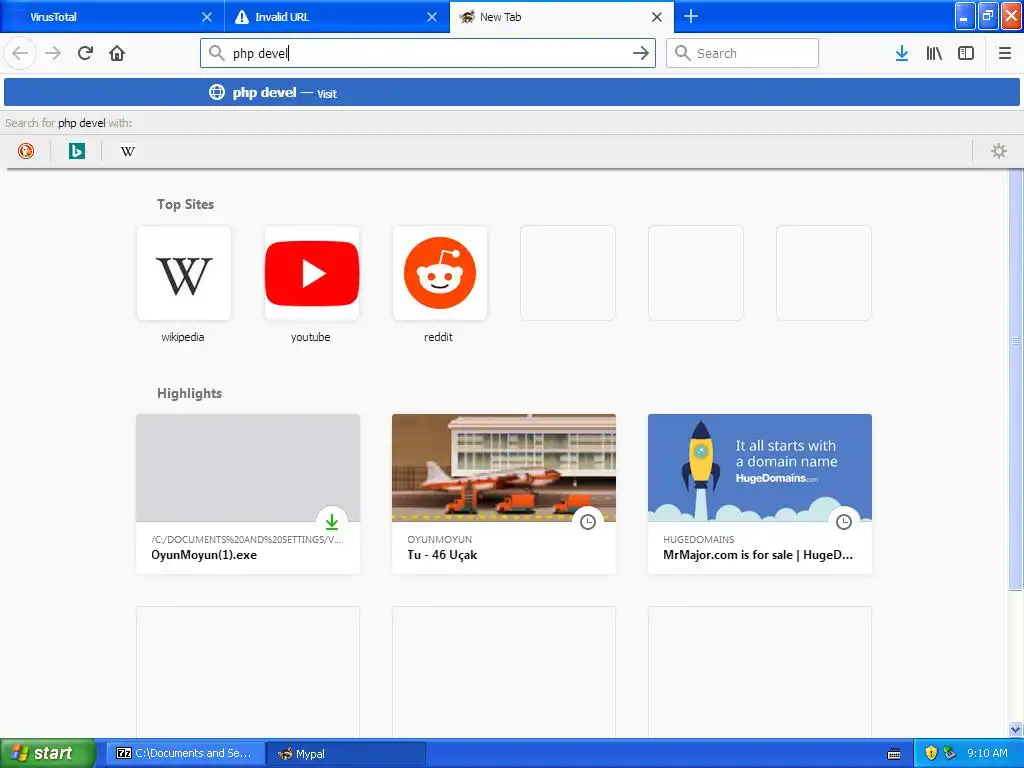
Task: Click the Go arrow in the address bar
Action: click(641, 53)
